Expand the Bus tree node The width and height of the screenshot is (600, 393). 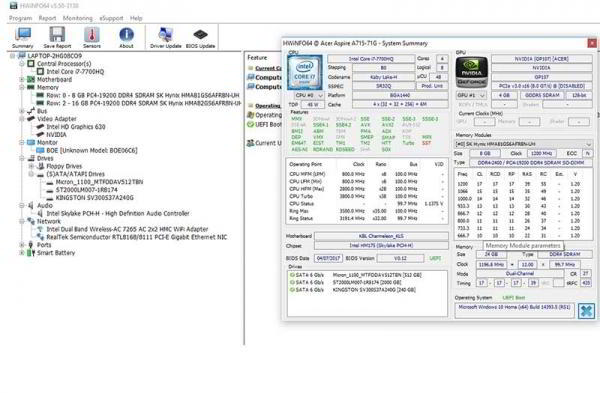[22, 111]
